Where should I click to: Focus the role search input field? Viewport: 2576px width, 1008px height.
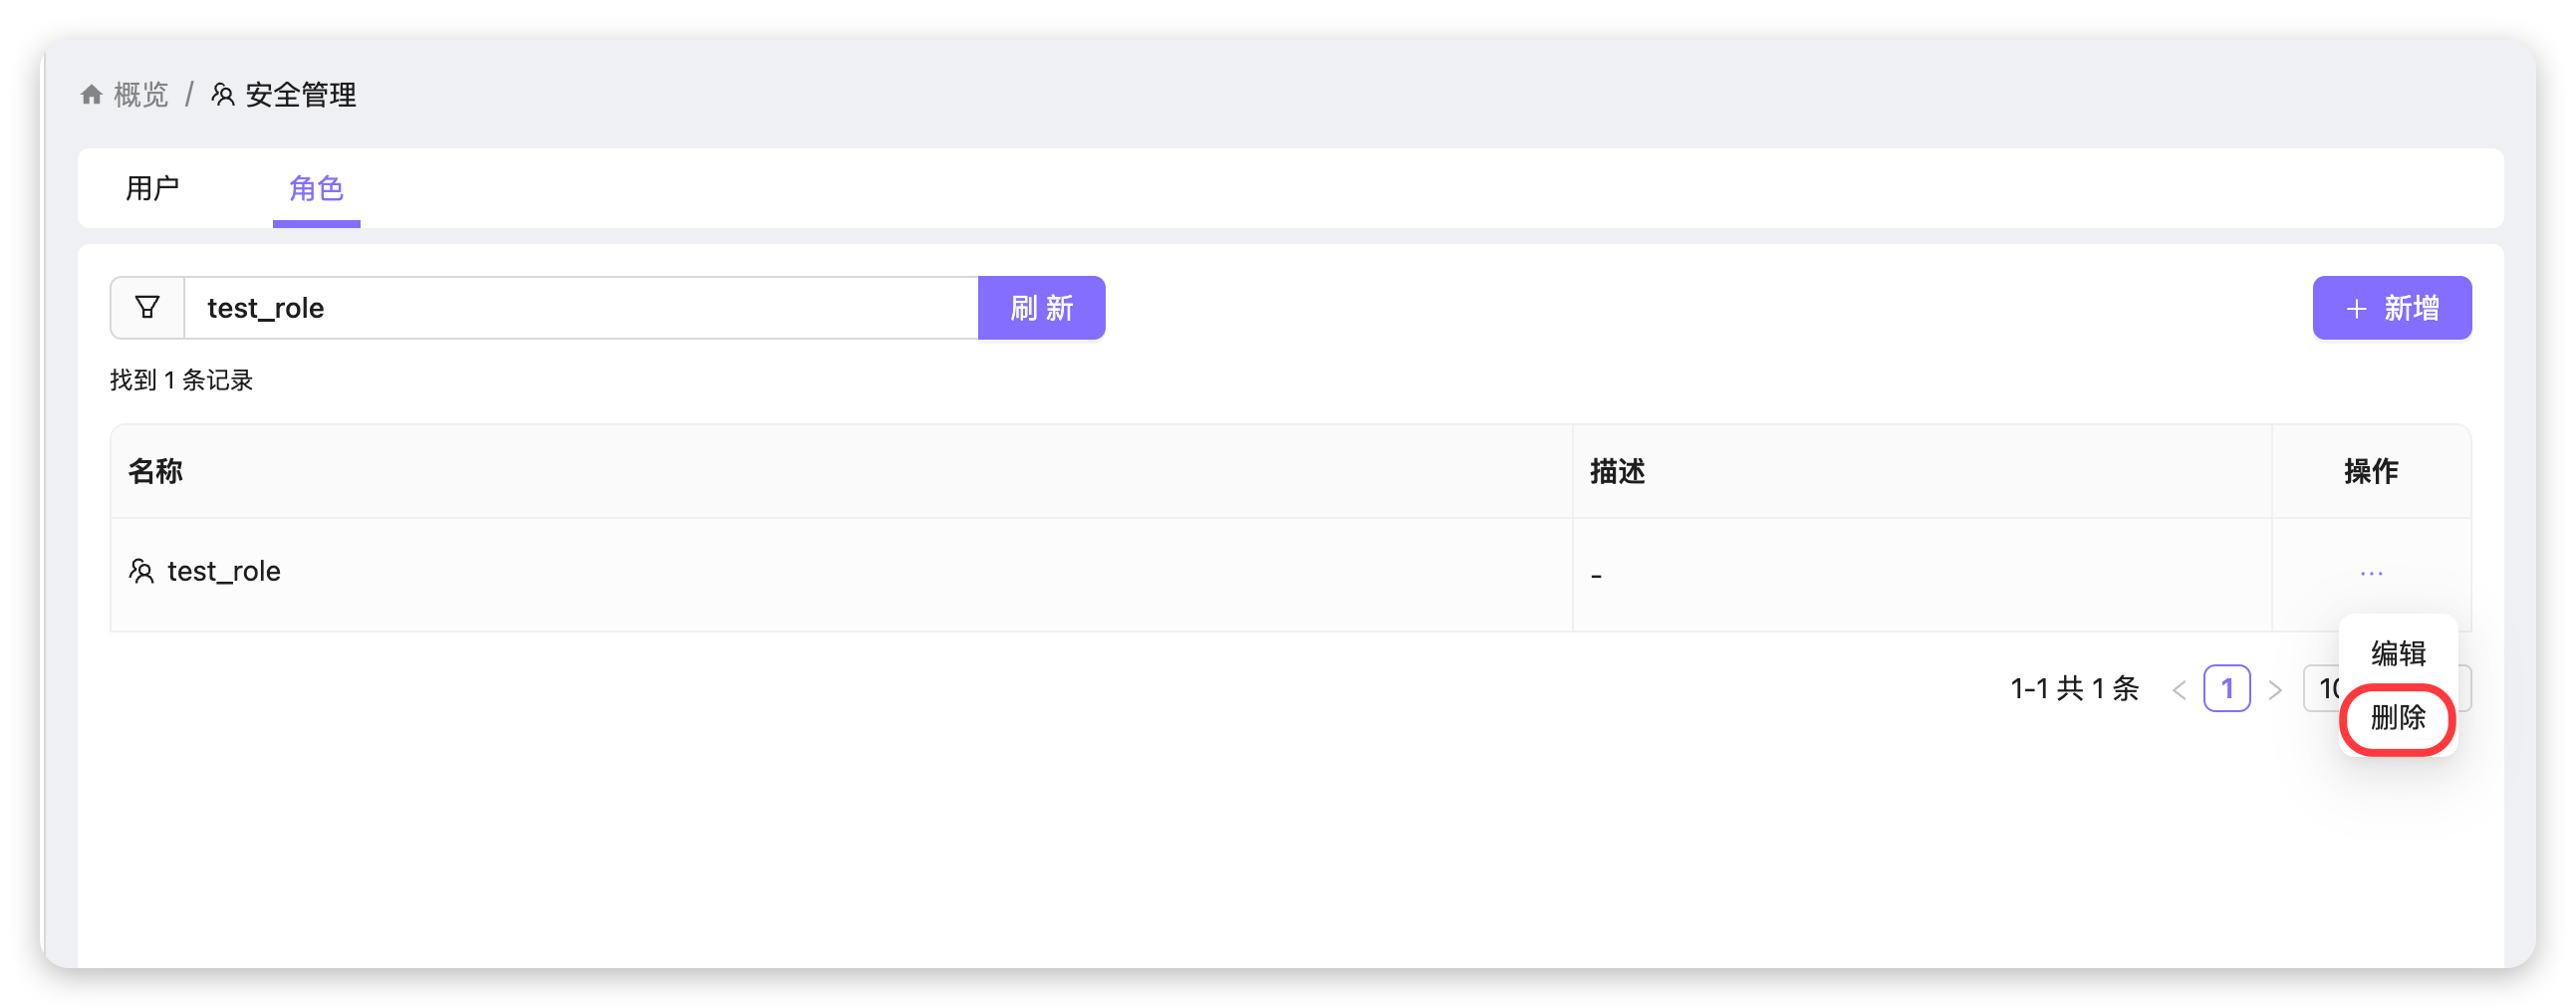(580, 308)
